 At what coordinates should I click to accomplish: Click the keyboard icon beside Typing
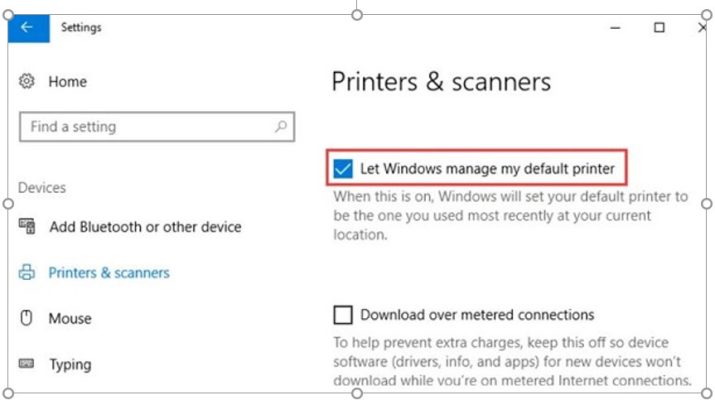click(x=26, y=364)
